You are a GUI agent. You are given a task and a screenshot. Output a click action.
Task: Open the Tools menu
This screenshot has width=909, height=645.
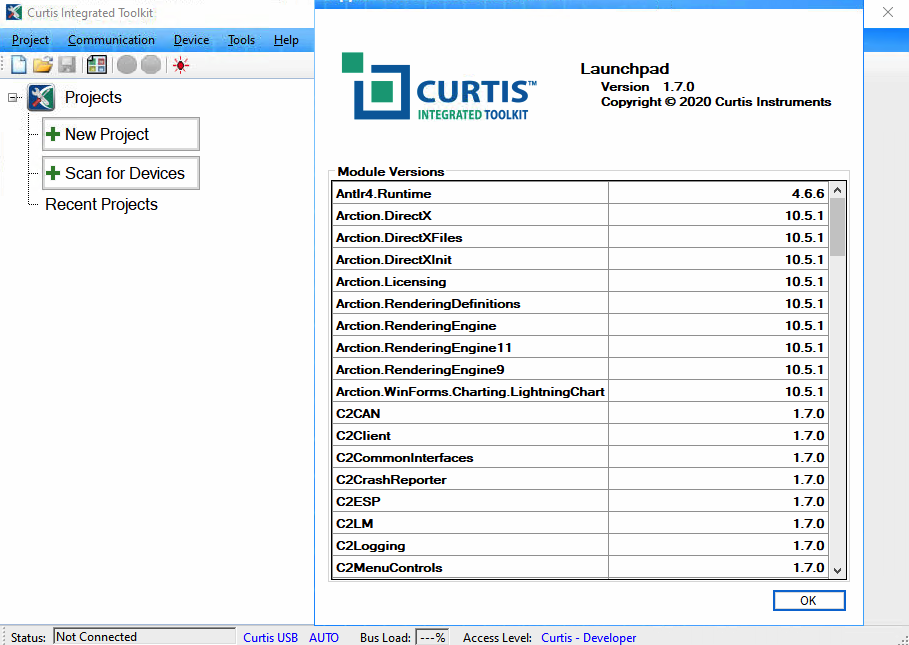click(241, 40)
